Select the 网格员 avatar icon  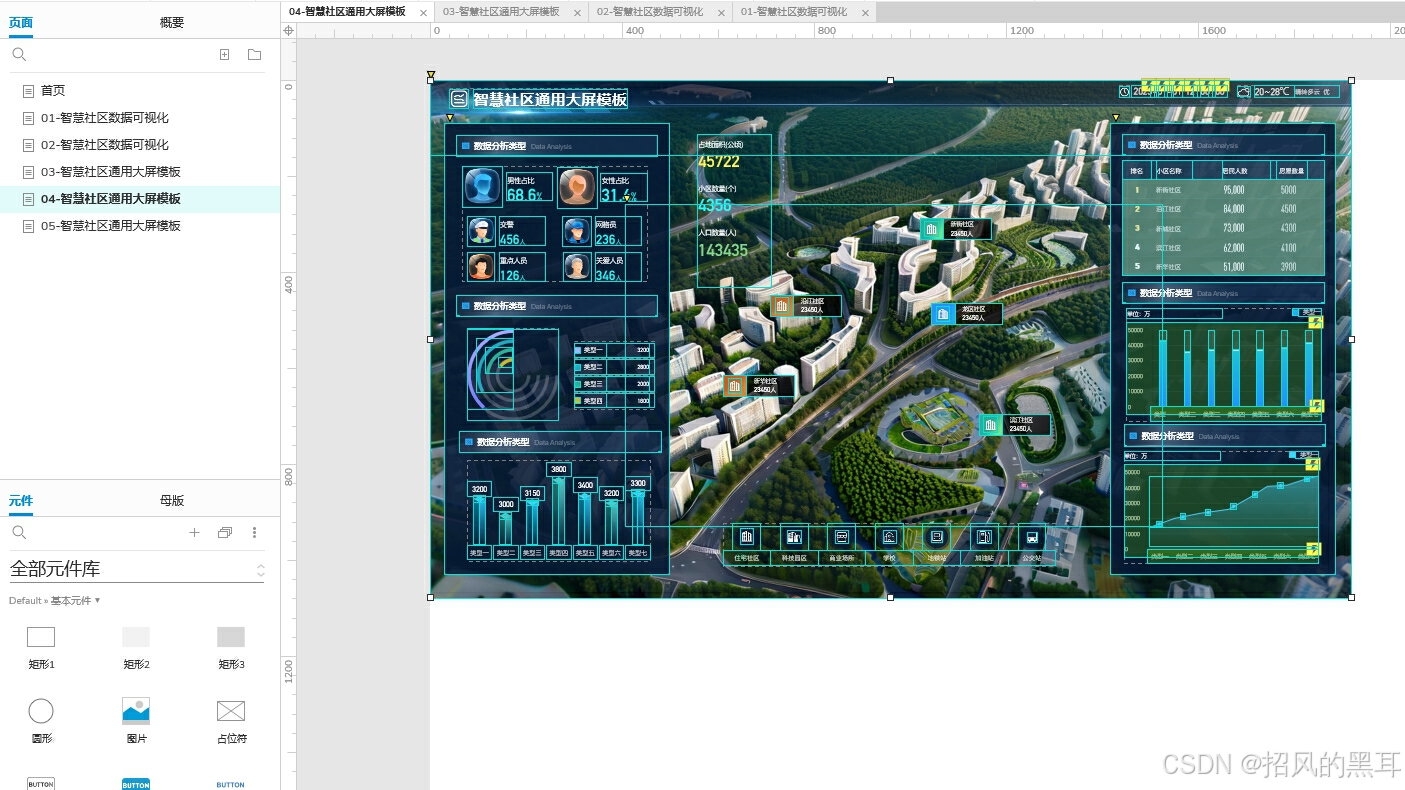[577, 231]
